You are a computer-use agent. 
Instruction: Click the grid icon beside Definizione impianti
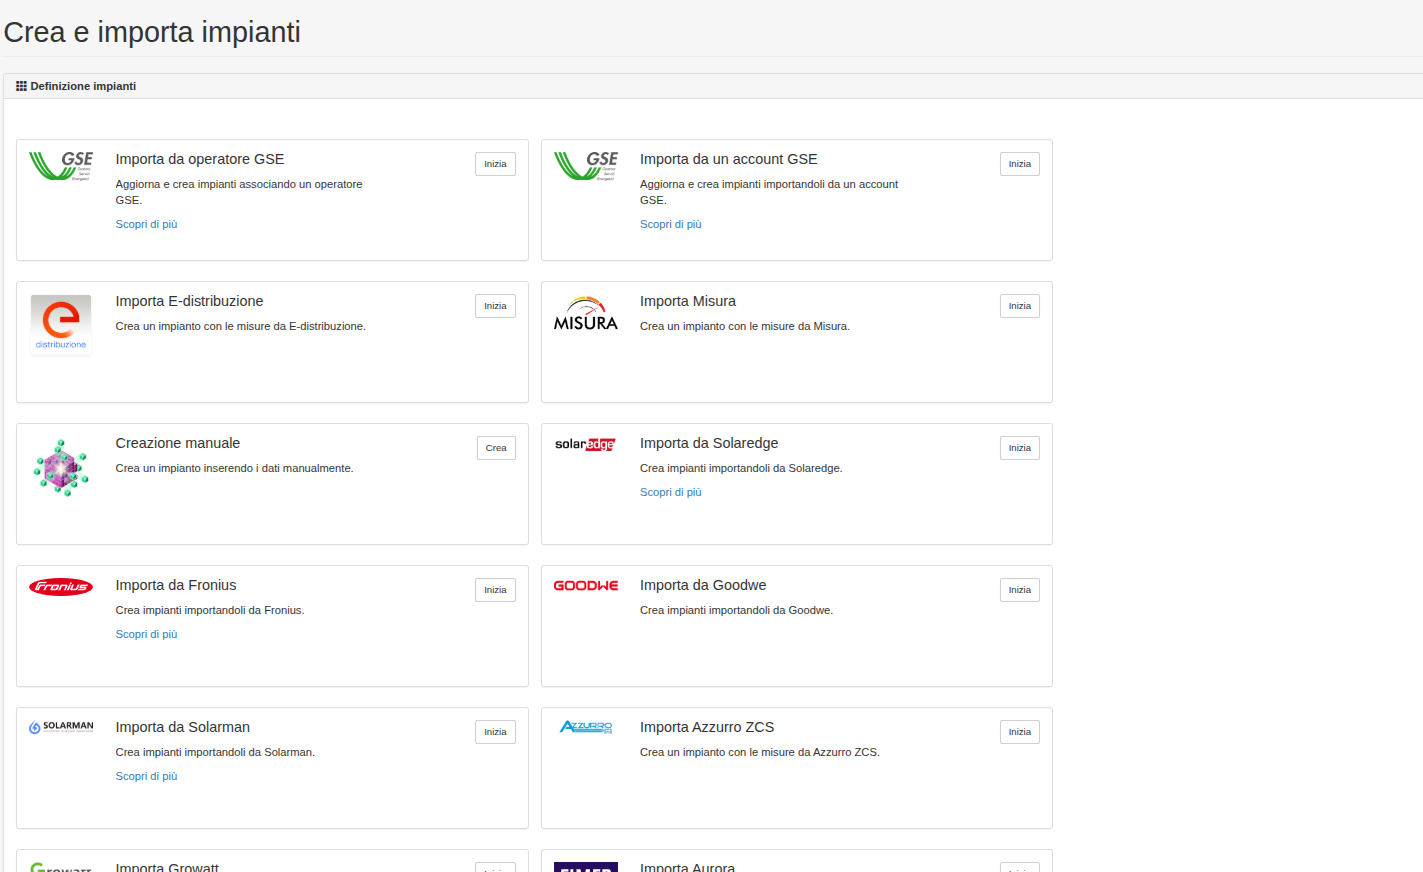point(21,86)
